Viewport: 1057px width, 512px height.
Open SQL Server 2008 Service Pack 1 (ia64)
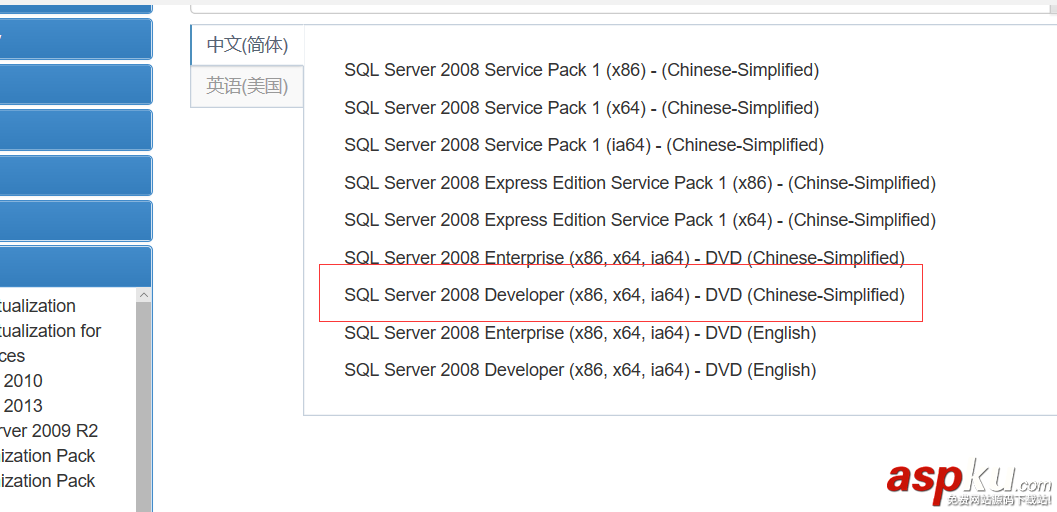point(583,145)
